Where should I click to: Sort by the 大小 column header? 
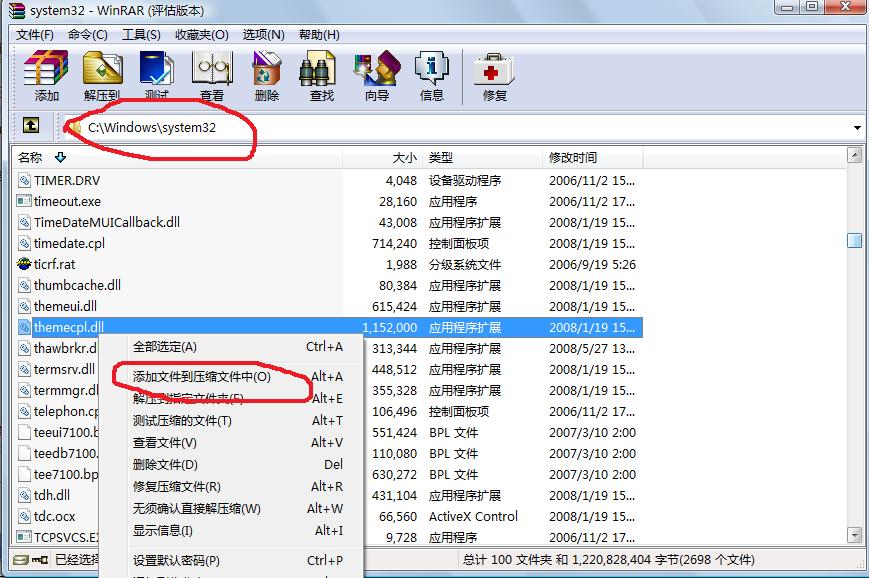pos(382,157)
